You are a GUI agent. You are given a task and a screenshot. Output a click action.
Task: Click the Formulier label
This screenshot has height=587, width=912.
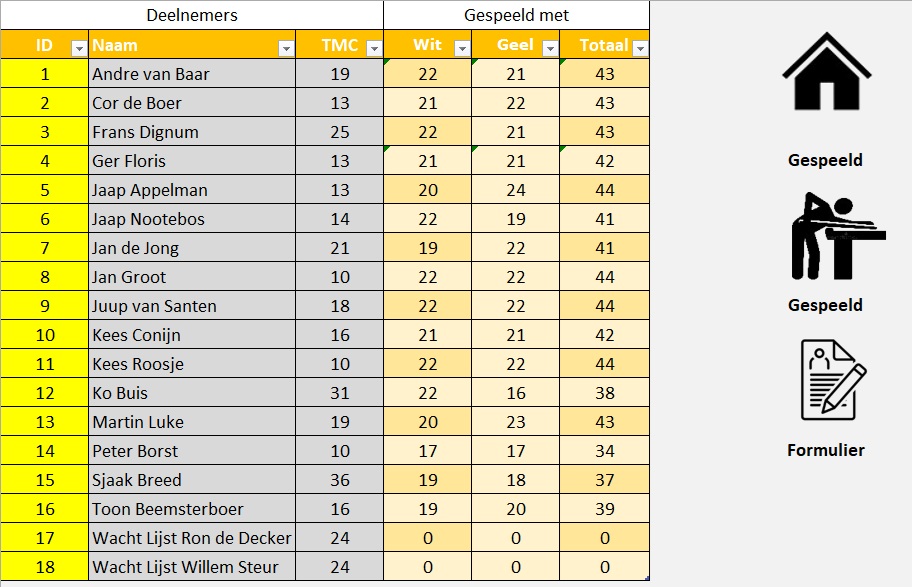(825, 450)
